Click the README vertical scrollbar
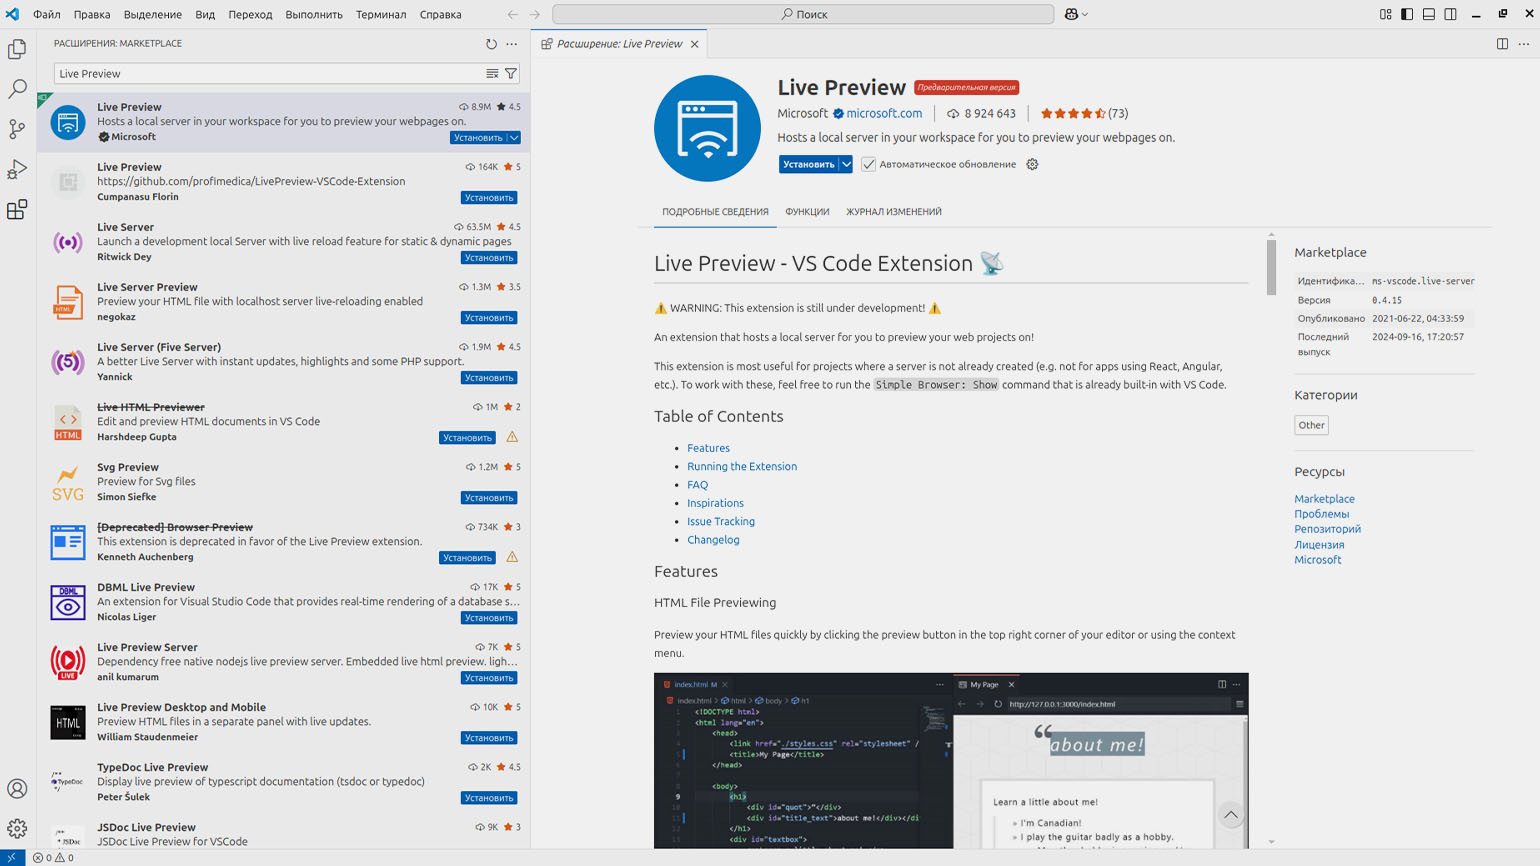Image resolution: width=1540 pixels, height=866 pixels. pyautogui.click(x=1271, y=268)
